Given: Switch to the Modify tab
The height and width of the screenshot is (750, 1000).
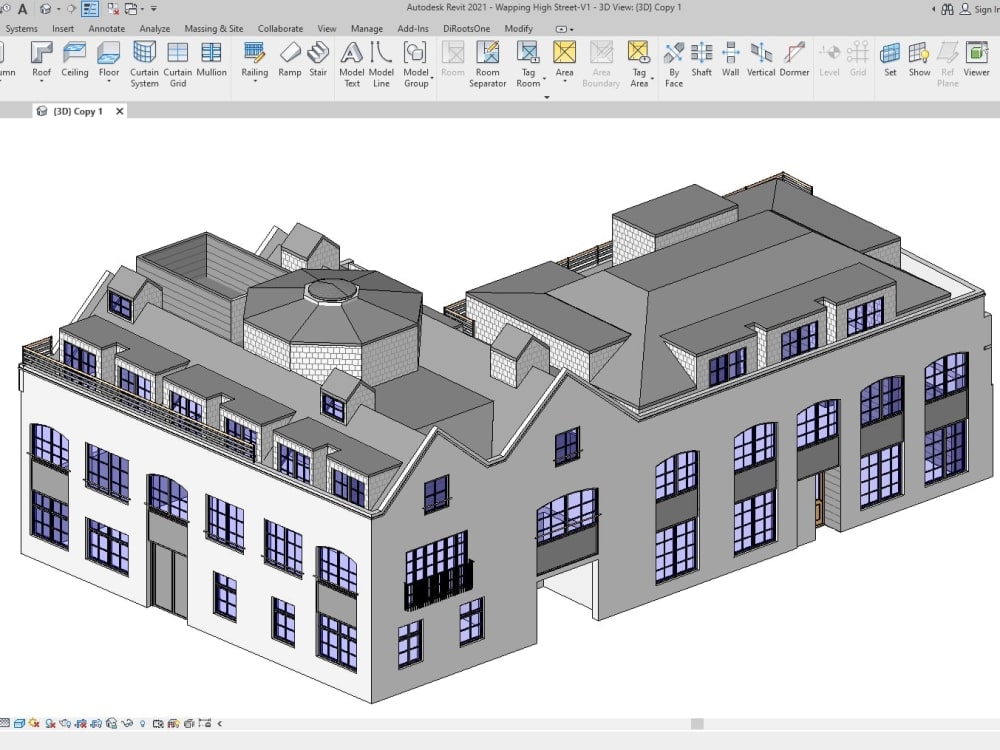Looking at the screenshot, I should click(x=518, y=29).
